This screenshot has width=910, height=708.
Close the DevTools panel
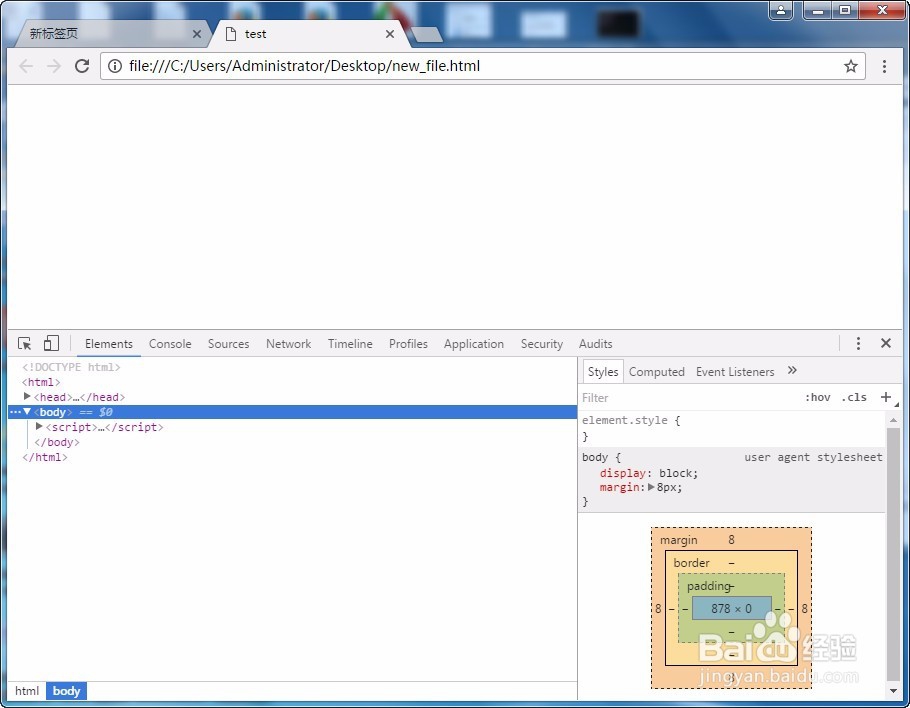coord(886,344)
